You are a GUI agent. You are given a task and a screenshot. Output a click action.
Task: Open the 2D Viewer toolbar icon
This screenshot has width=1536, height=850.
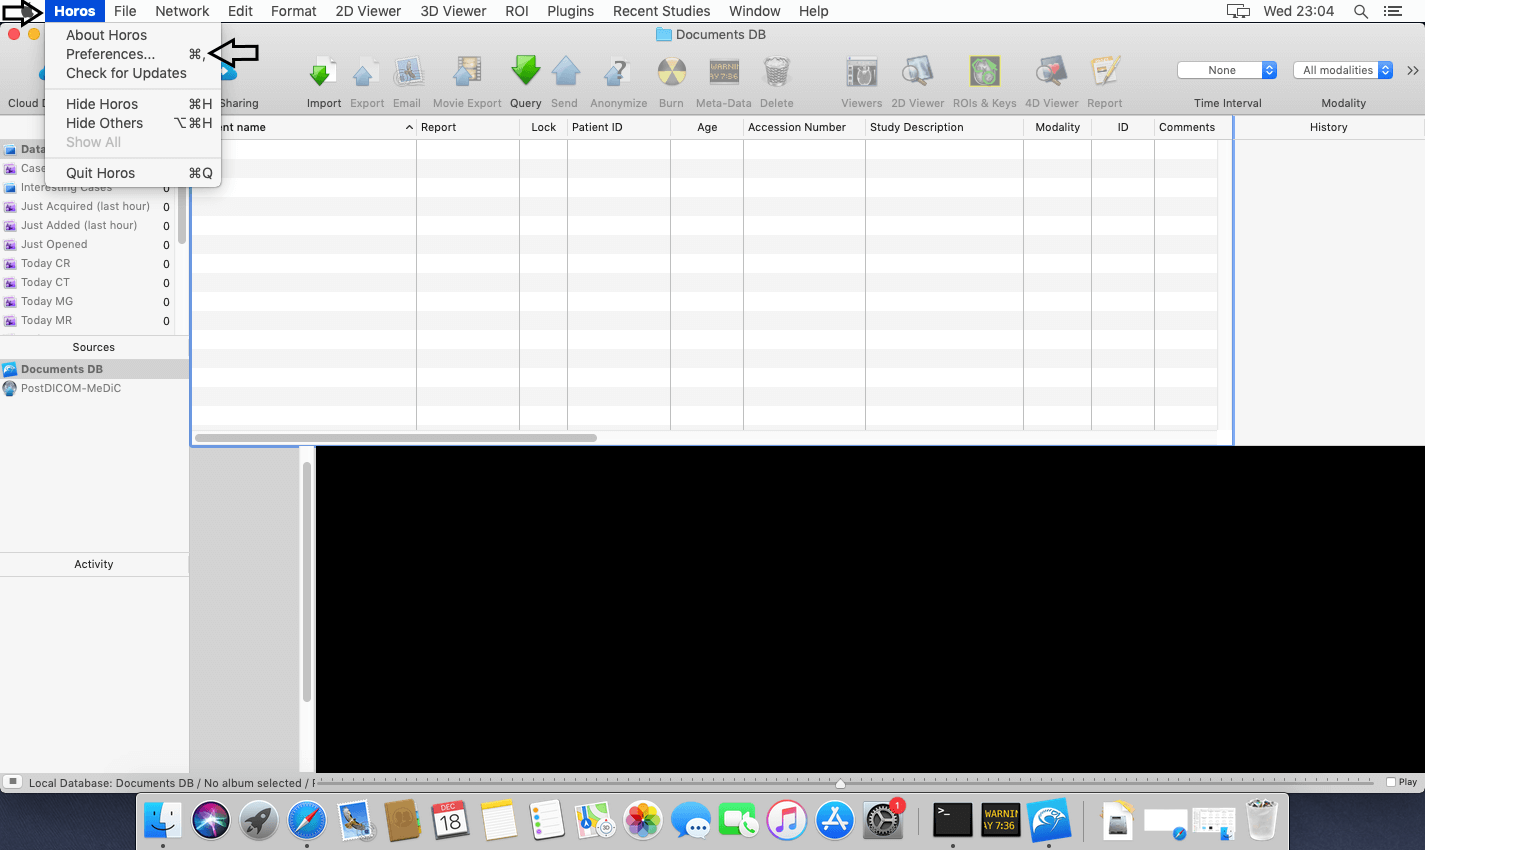tap(917, 72)
